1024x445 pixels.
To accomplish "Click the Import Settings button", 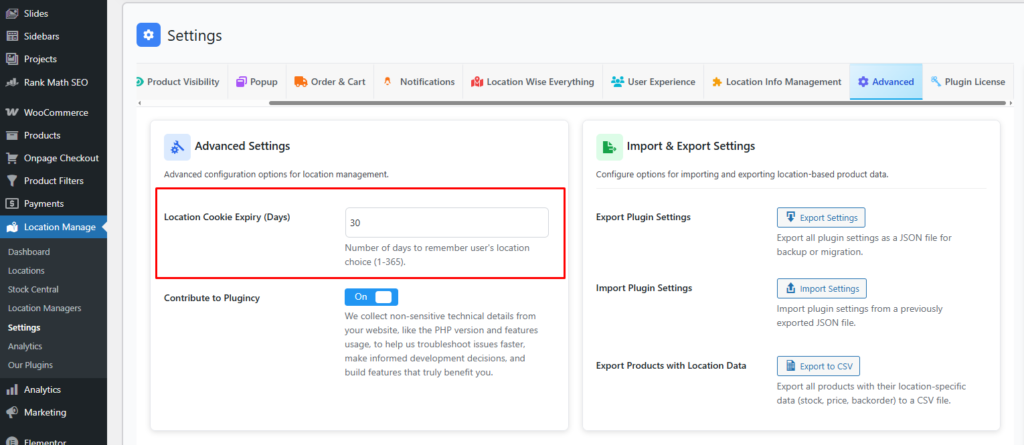I will (x=821, y=289).
